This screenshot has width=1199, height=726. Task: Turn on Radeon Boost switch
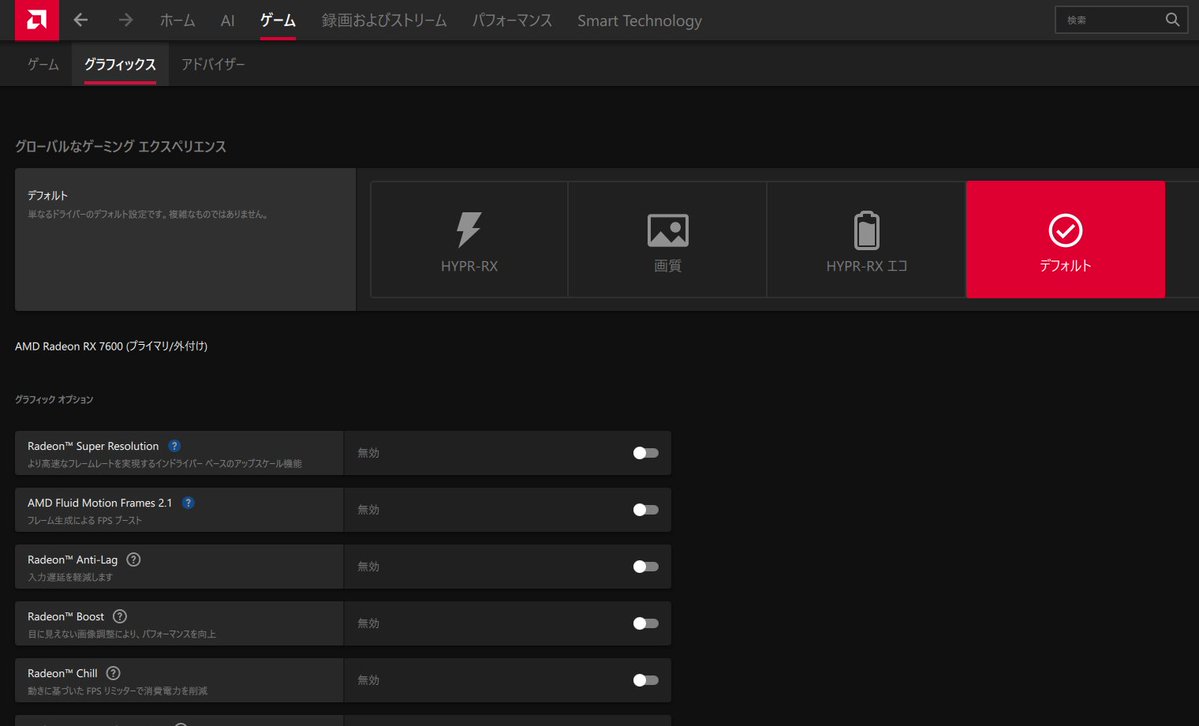click(645, 623)
